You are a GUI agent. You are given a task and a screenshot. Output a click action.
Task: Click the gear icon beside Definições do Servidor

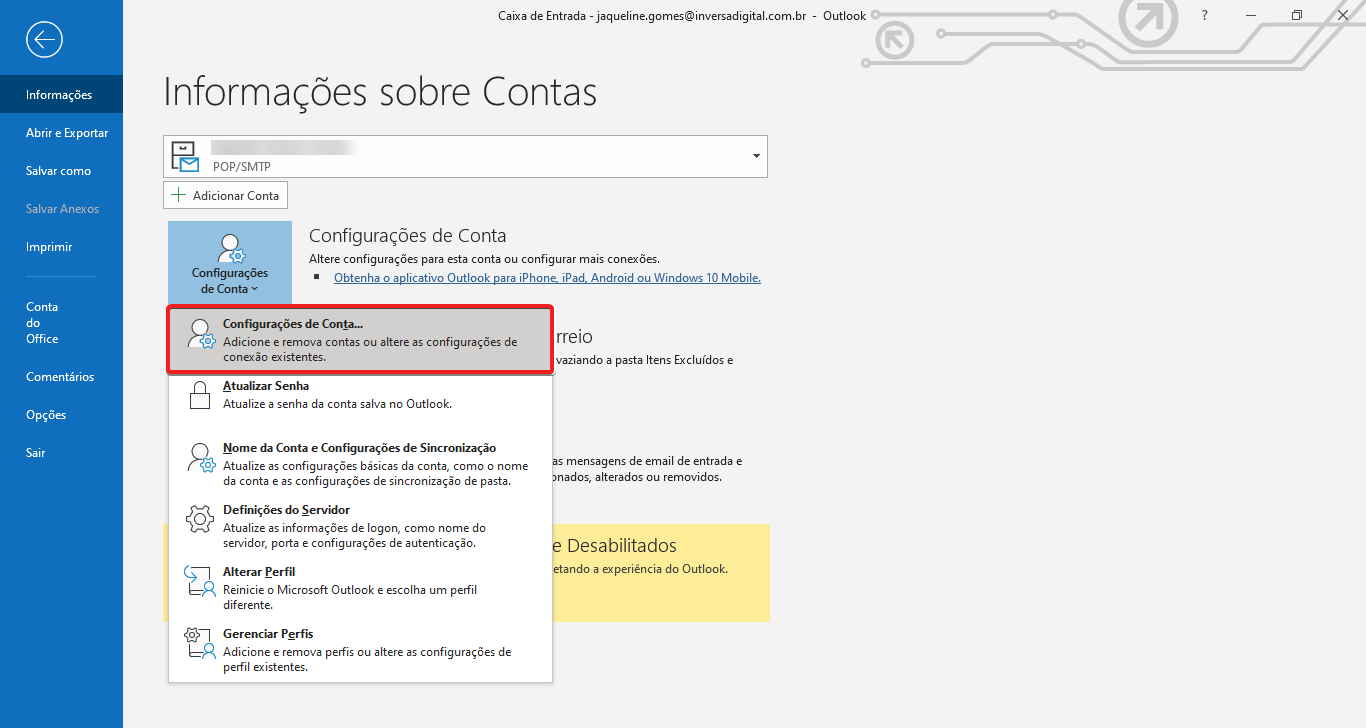[201, 519]
